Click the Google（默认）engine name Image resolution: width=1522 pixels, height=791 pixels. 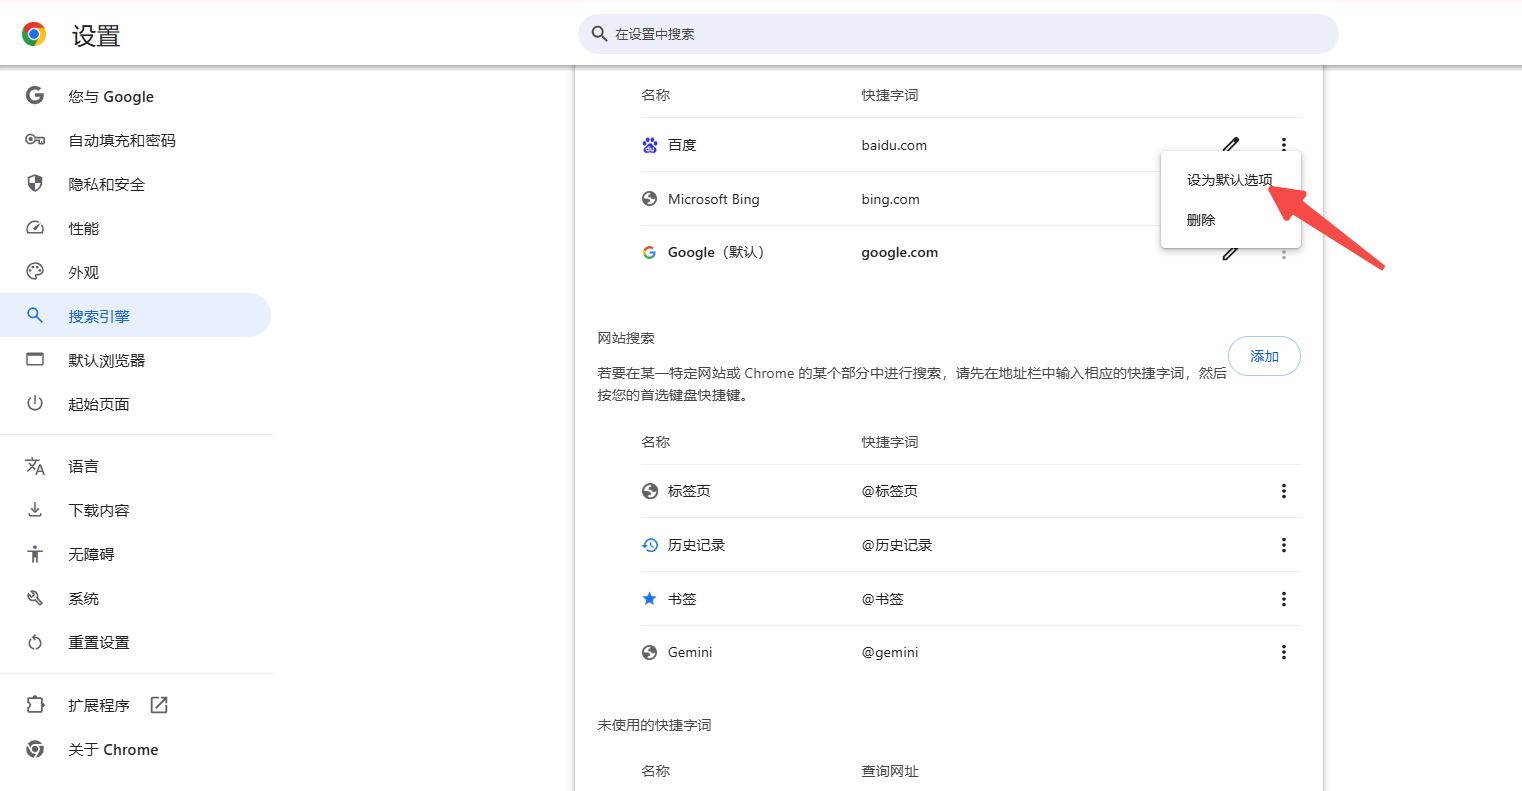pos(717,252)
